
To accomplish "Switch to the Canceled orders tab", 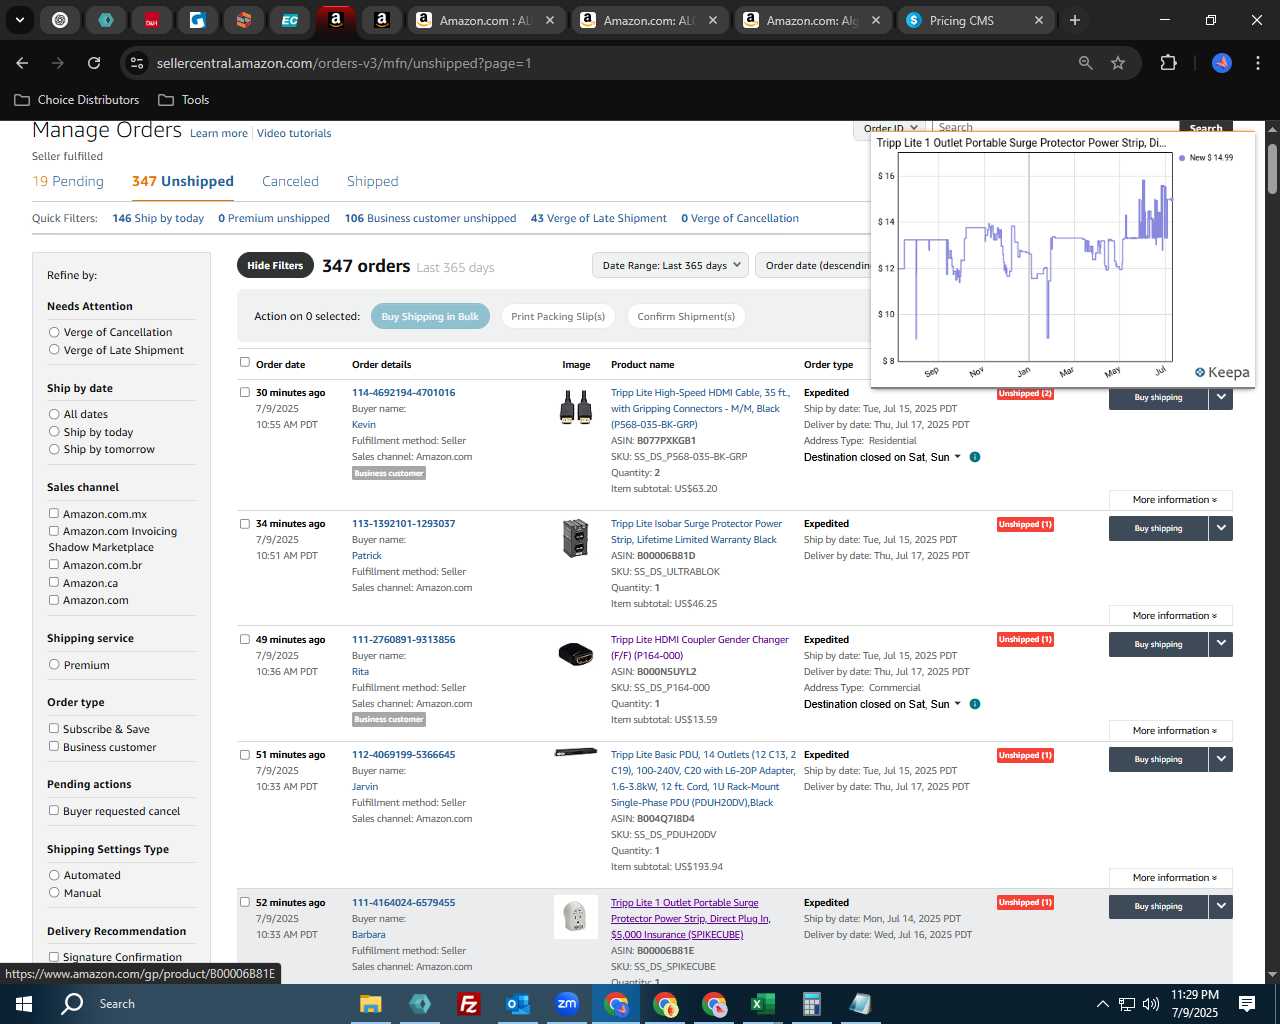I will point(290,181).
